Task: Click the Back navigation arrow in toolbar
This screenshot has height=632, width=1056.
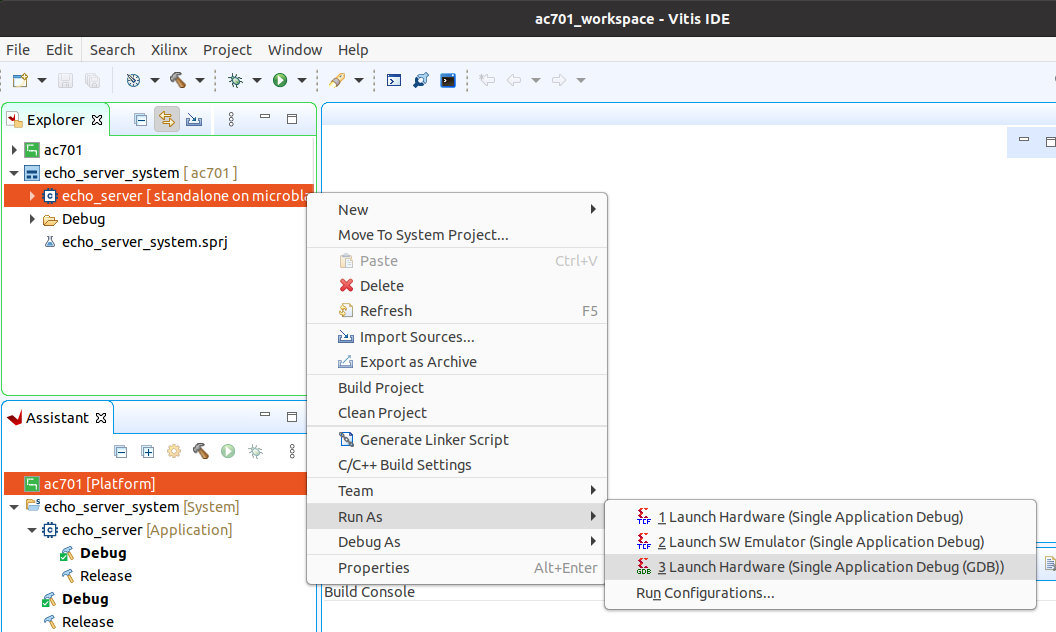Action: point(514,80)
